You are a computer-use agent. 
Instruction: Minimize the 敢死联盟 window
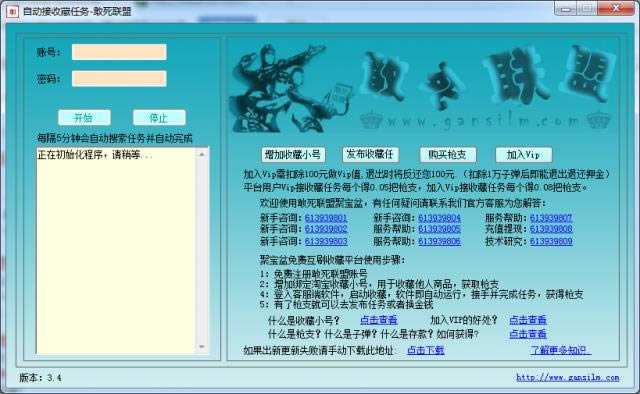point(566,9)
